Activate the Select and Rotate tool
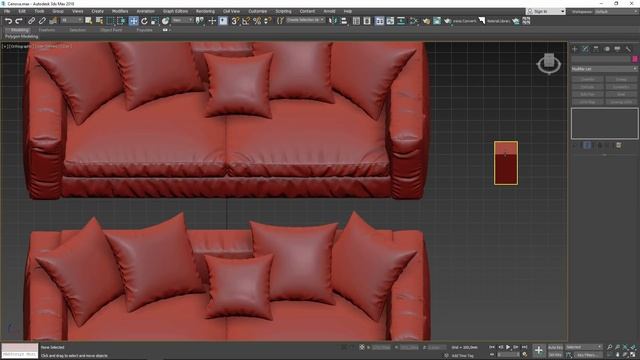 (x=144, y=20)
